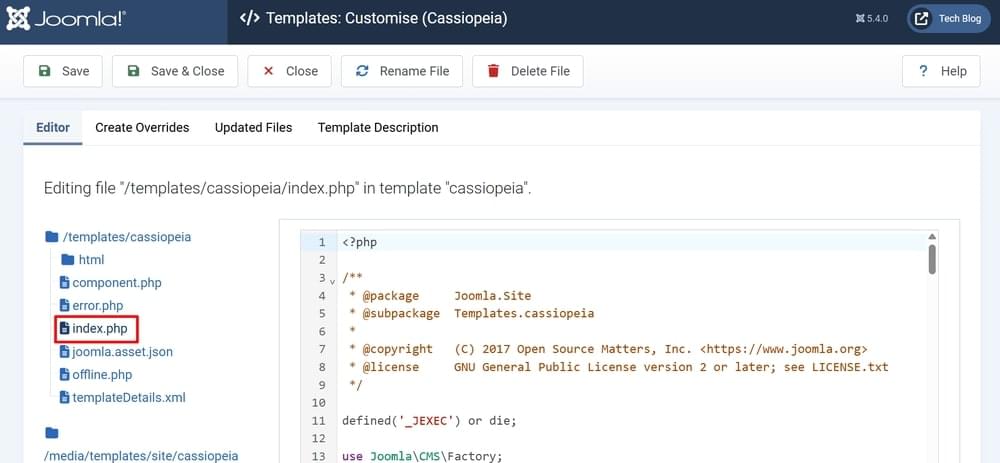Click the red X icon on Close
The width and height of the screenshot is (1000, 463).
tap(268, 71)
